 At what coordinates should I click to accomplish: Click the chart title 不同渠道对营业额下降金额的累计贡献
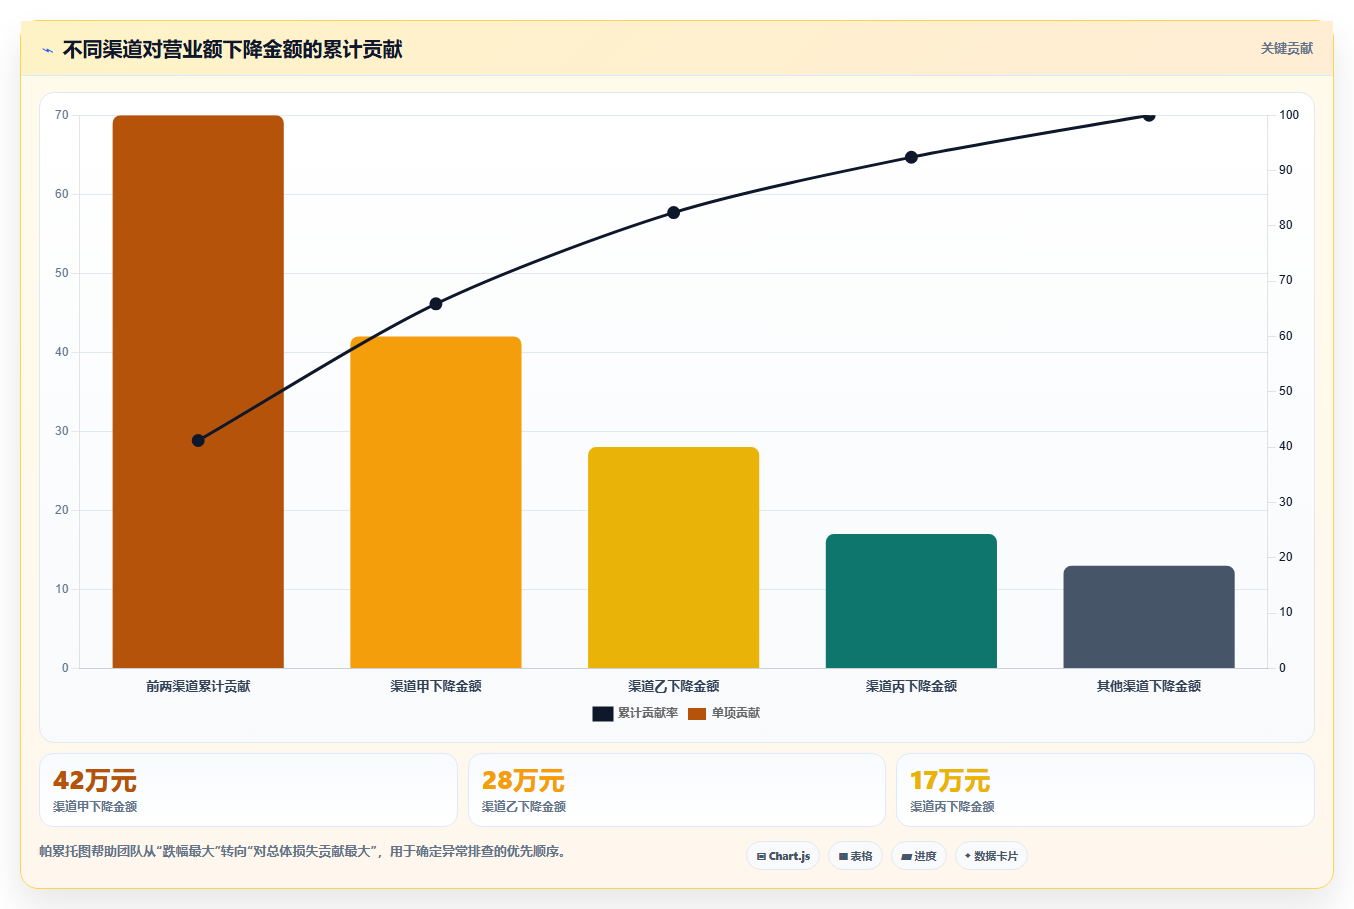(x=232, y=50)
